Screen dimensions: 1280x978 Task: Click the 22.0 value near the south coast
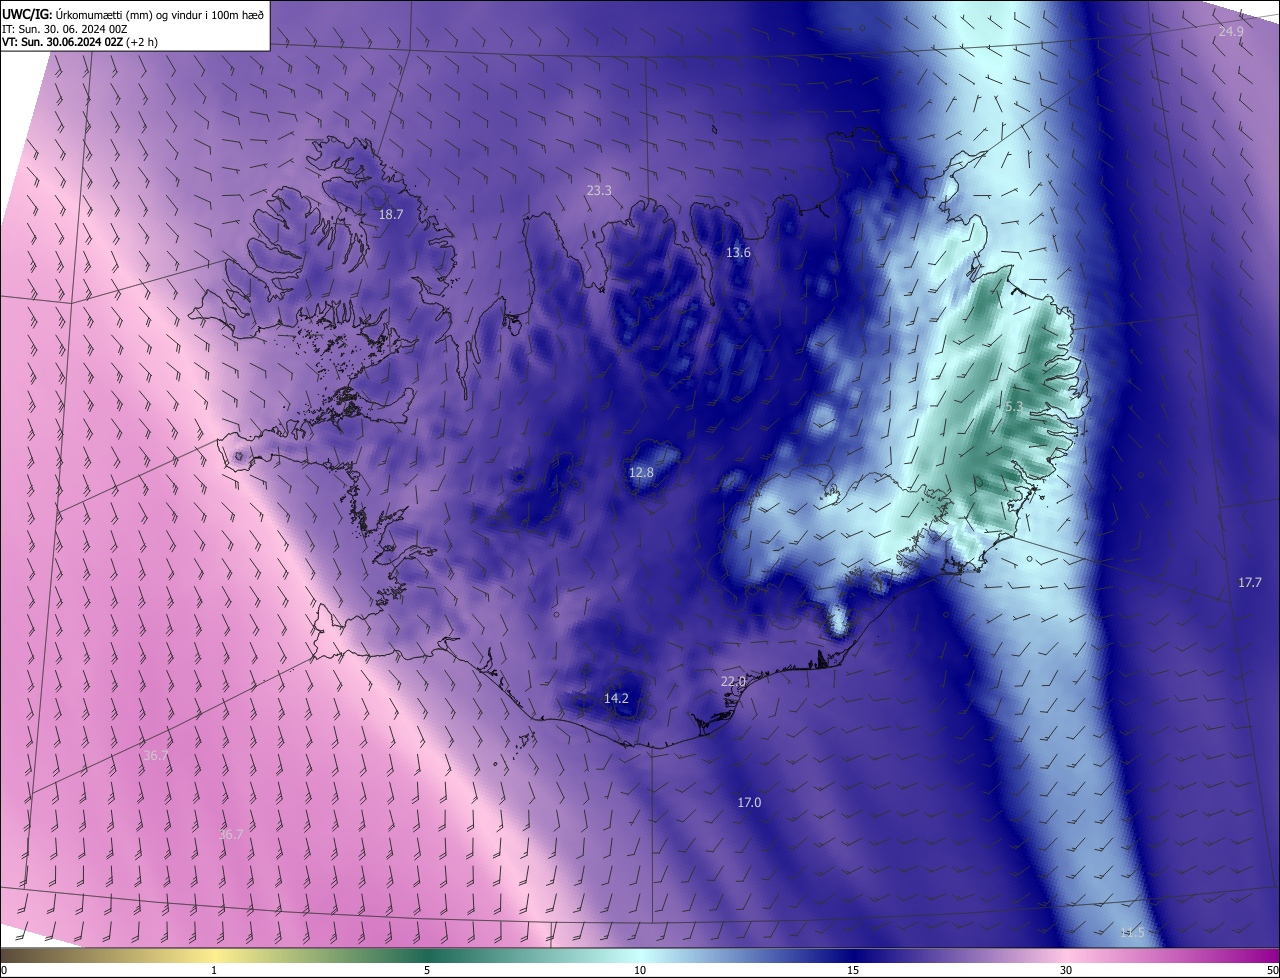tap(733, 681)
